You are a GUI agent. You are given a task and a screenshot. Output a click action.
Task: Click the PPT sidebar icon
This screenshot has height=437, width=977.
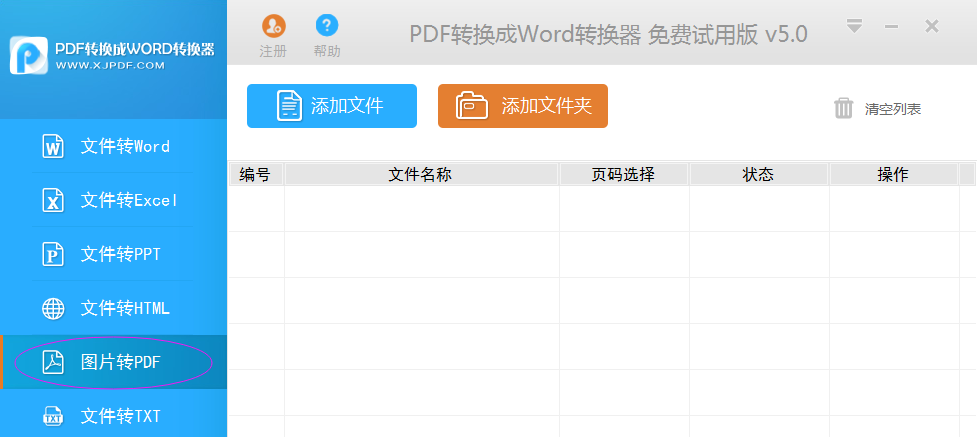tap(53, 254)
